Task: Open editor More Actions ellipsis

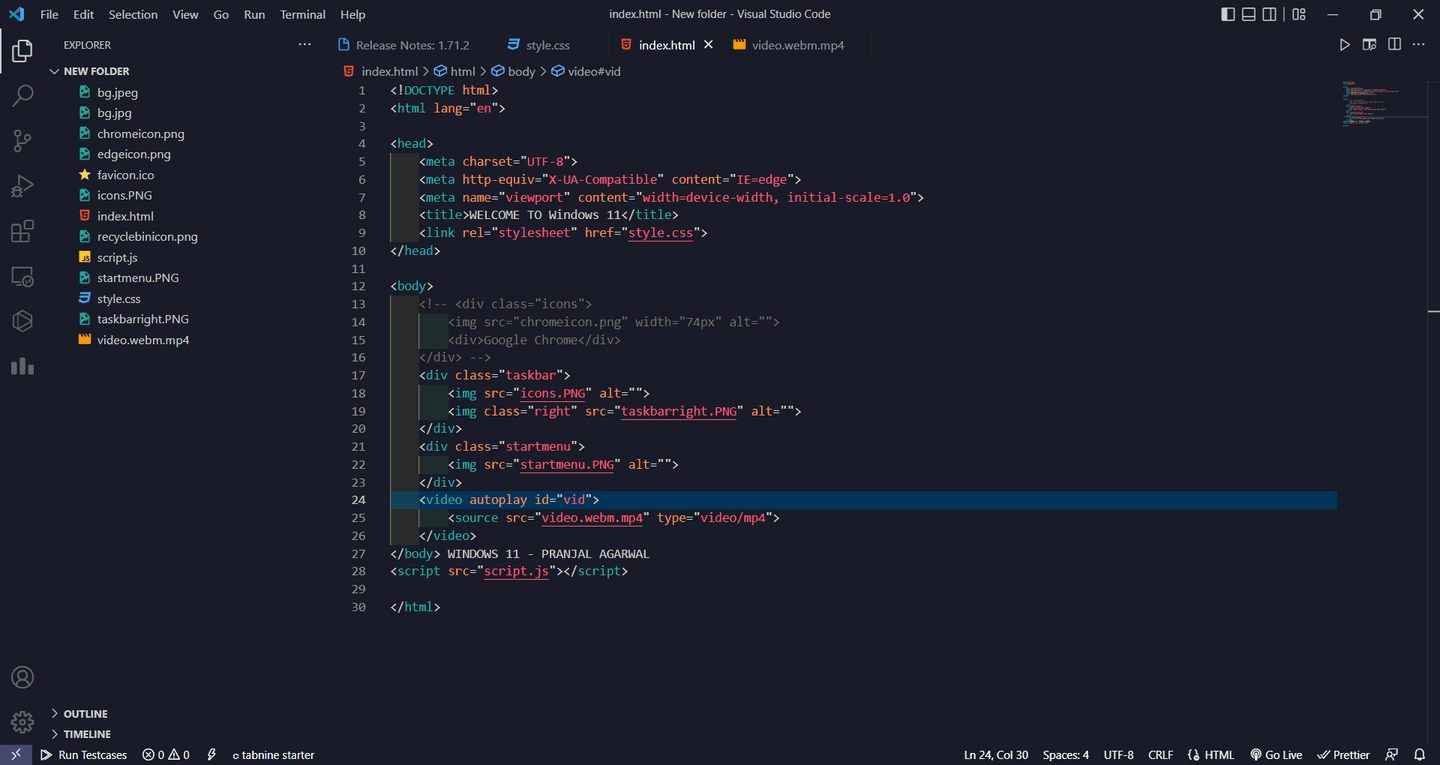Action: [1419, 45]
